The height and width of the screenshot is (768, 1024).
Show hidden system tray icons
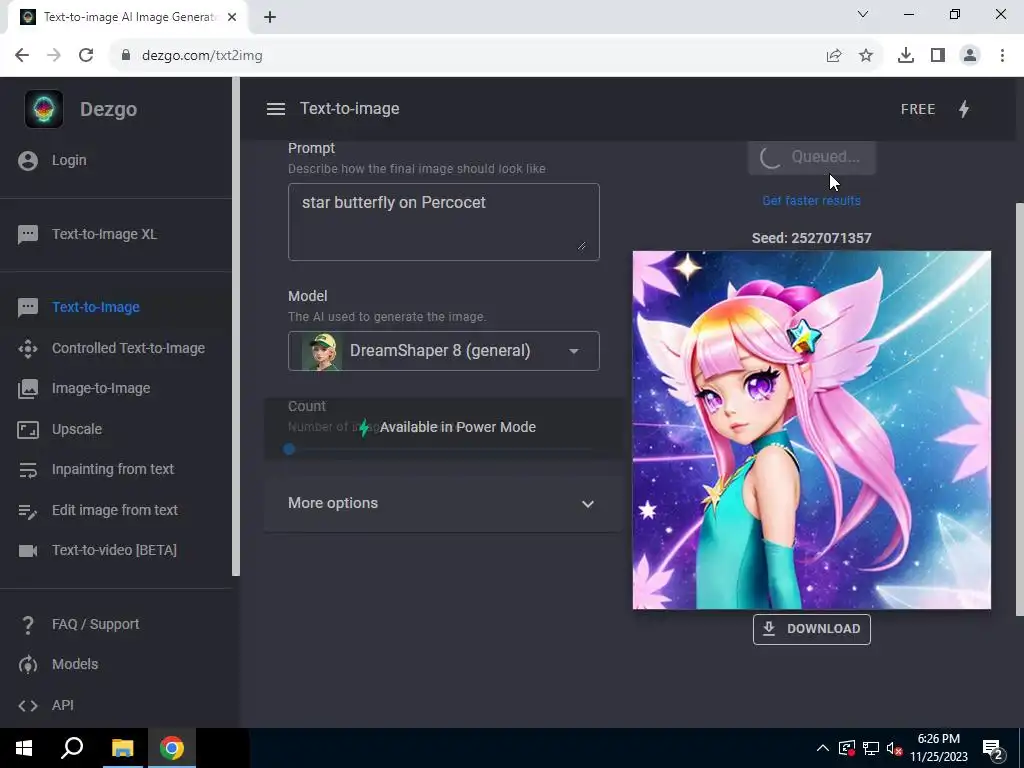point(823,748)
